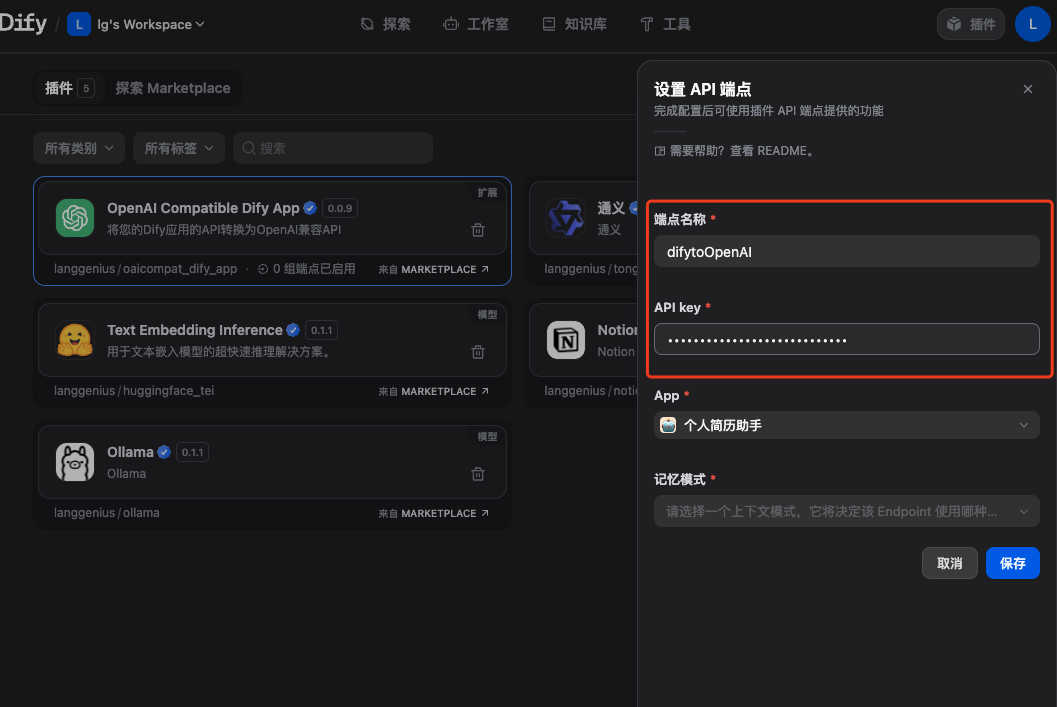Open the 知识库 nav item

575,25
